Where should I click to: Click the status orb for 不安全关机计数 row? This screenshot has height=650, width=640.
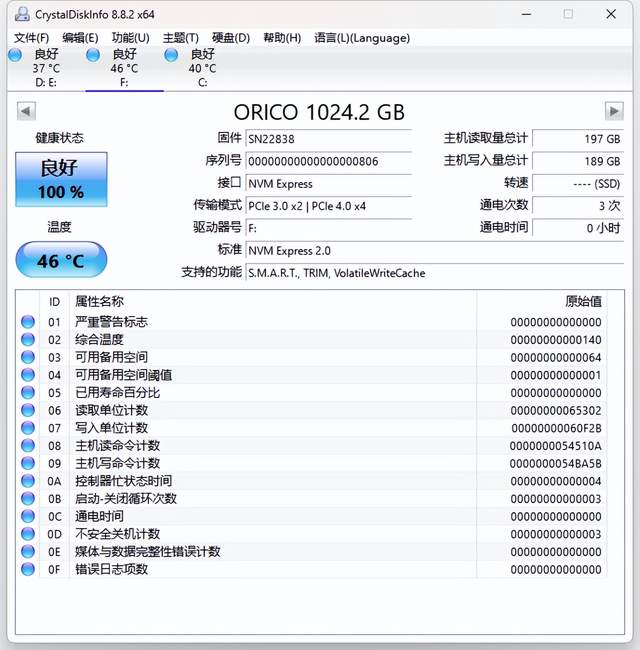28,534
